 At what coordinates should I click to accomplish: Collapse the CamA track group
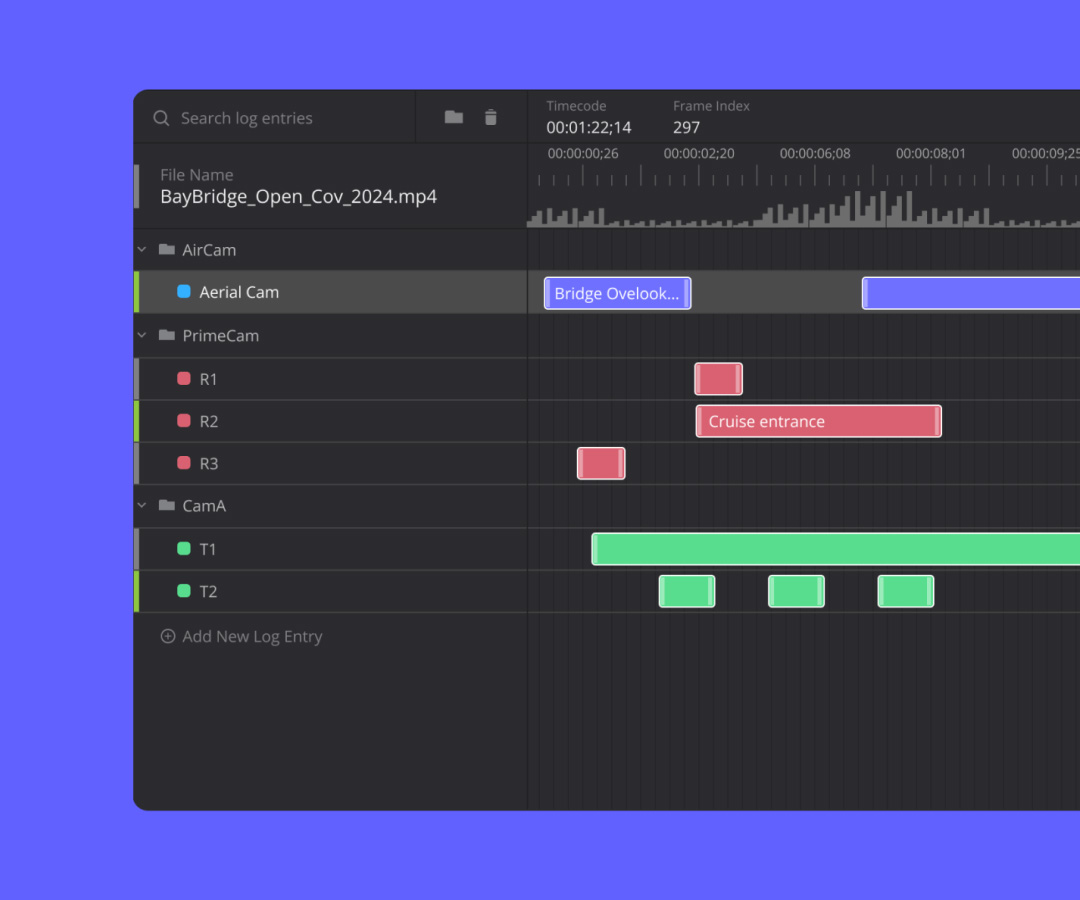141,505
